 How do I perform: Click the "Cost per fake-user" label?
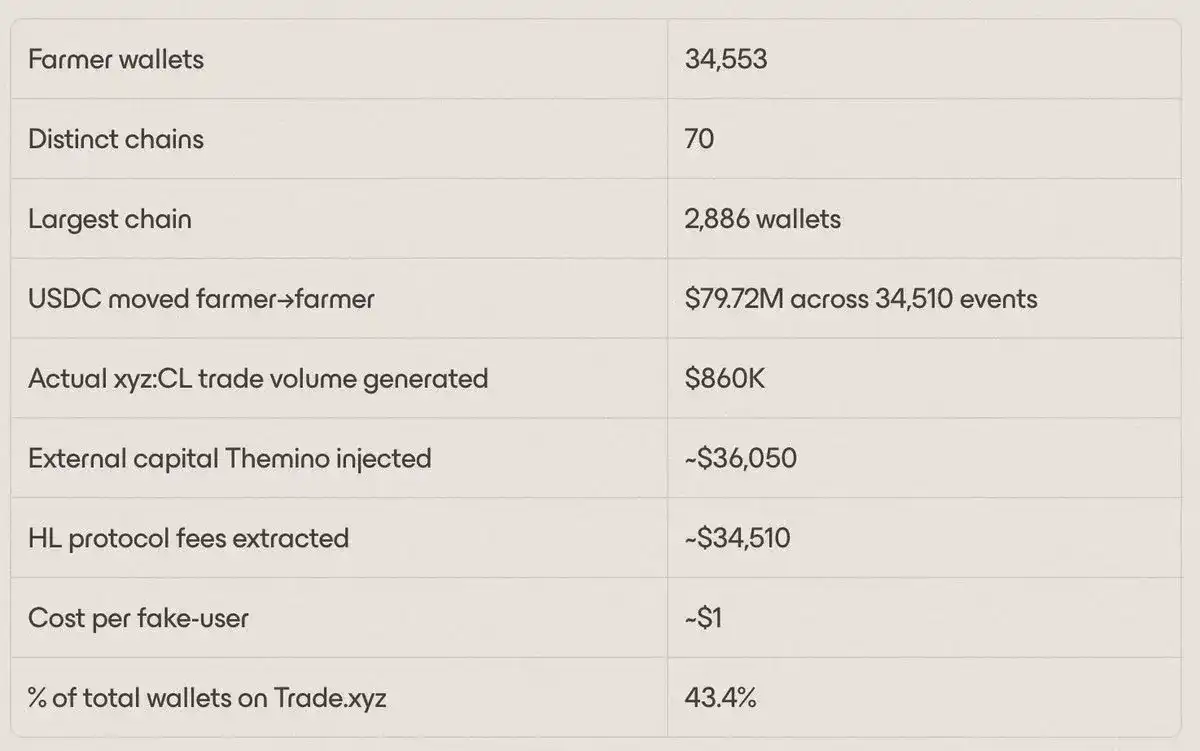[x=138, y=618]
